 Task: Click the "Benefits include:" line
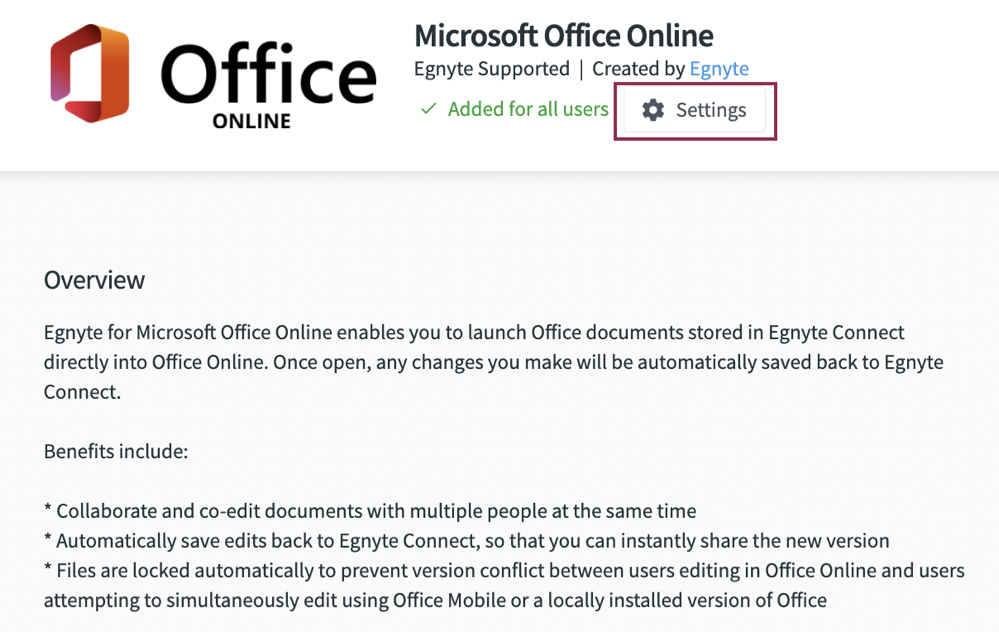116,451
